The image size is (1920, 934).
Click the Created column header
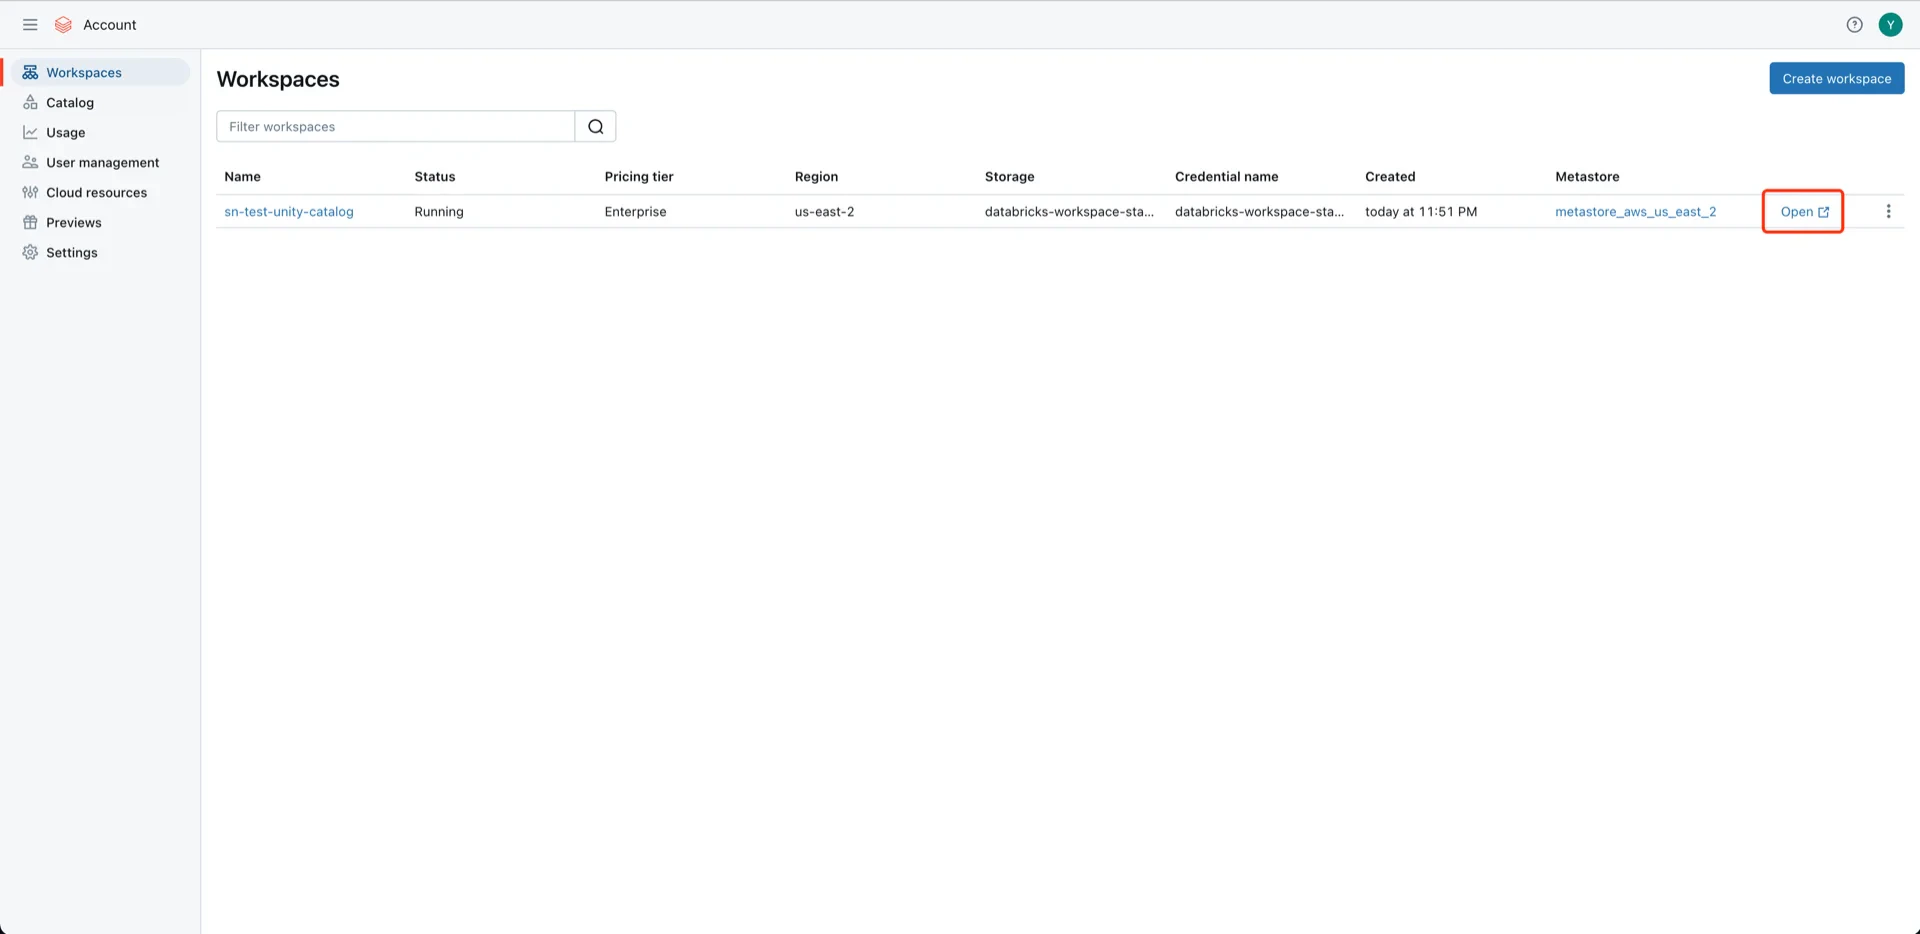[x=1390, y=176]
